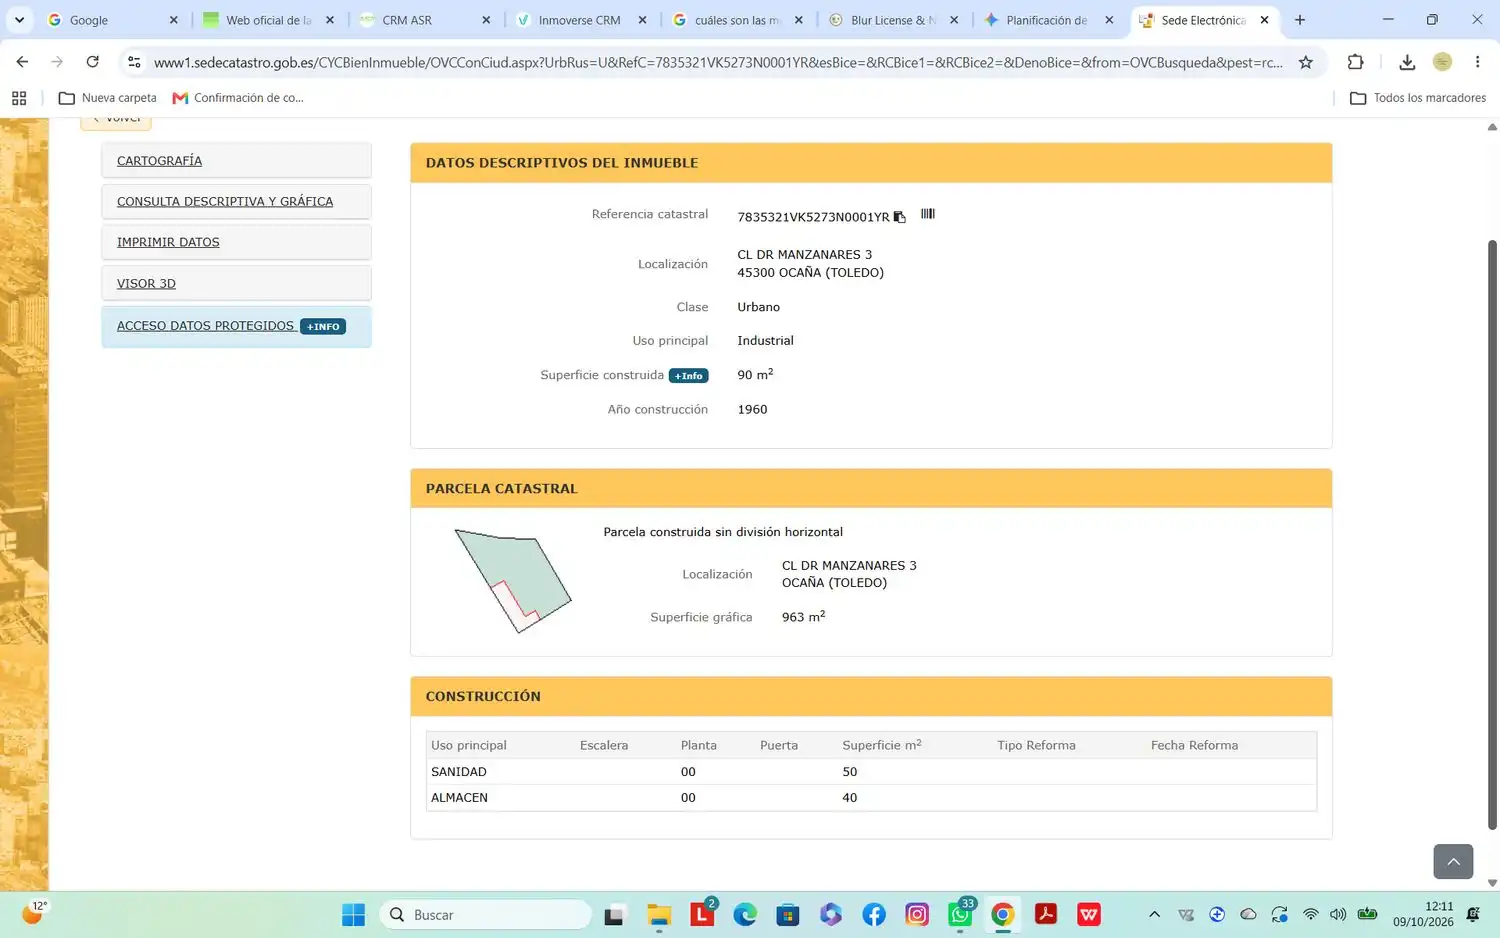The image size is (1500, 938).
Task: Show hidden system tray icons
Action: [x=1154, y=915]
